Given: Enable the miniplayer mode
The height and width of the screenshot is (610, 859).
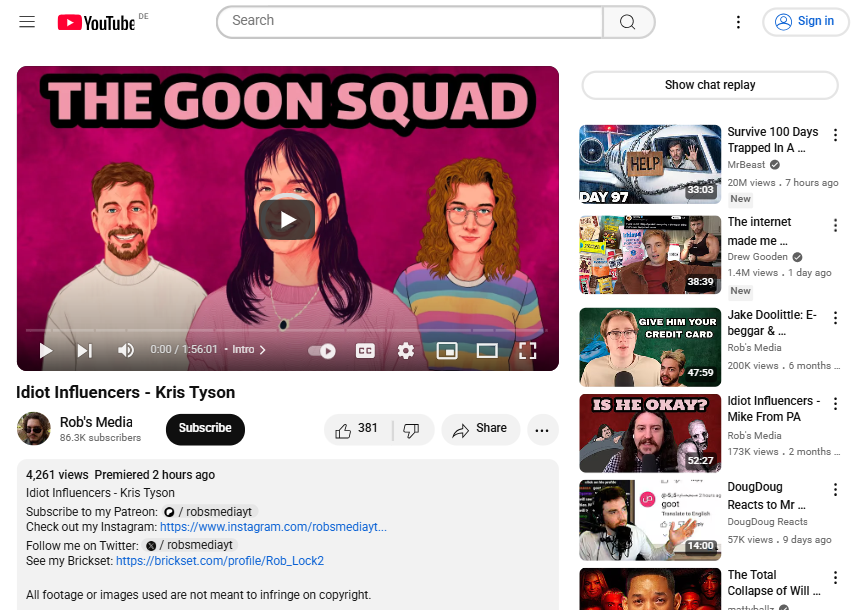Looking at the screenshot, I should pos(447,351).
